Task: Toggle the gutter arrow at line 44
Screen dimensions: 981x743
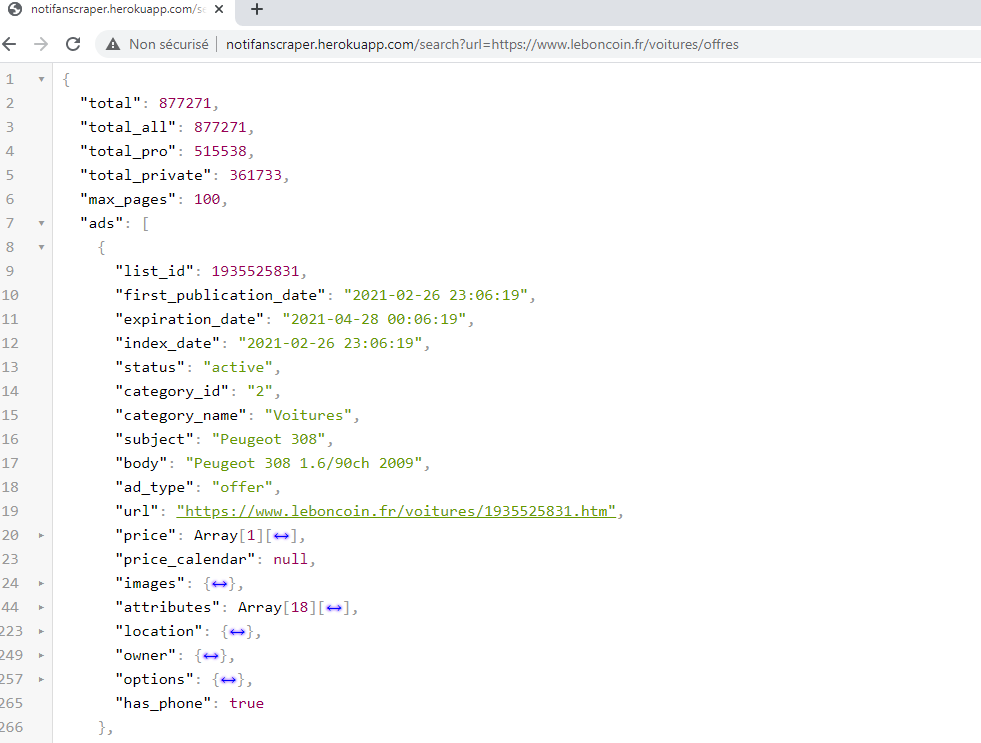Action: coord(41,607)
